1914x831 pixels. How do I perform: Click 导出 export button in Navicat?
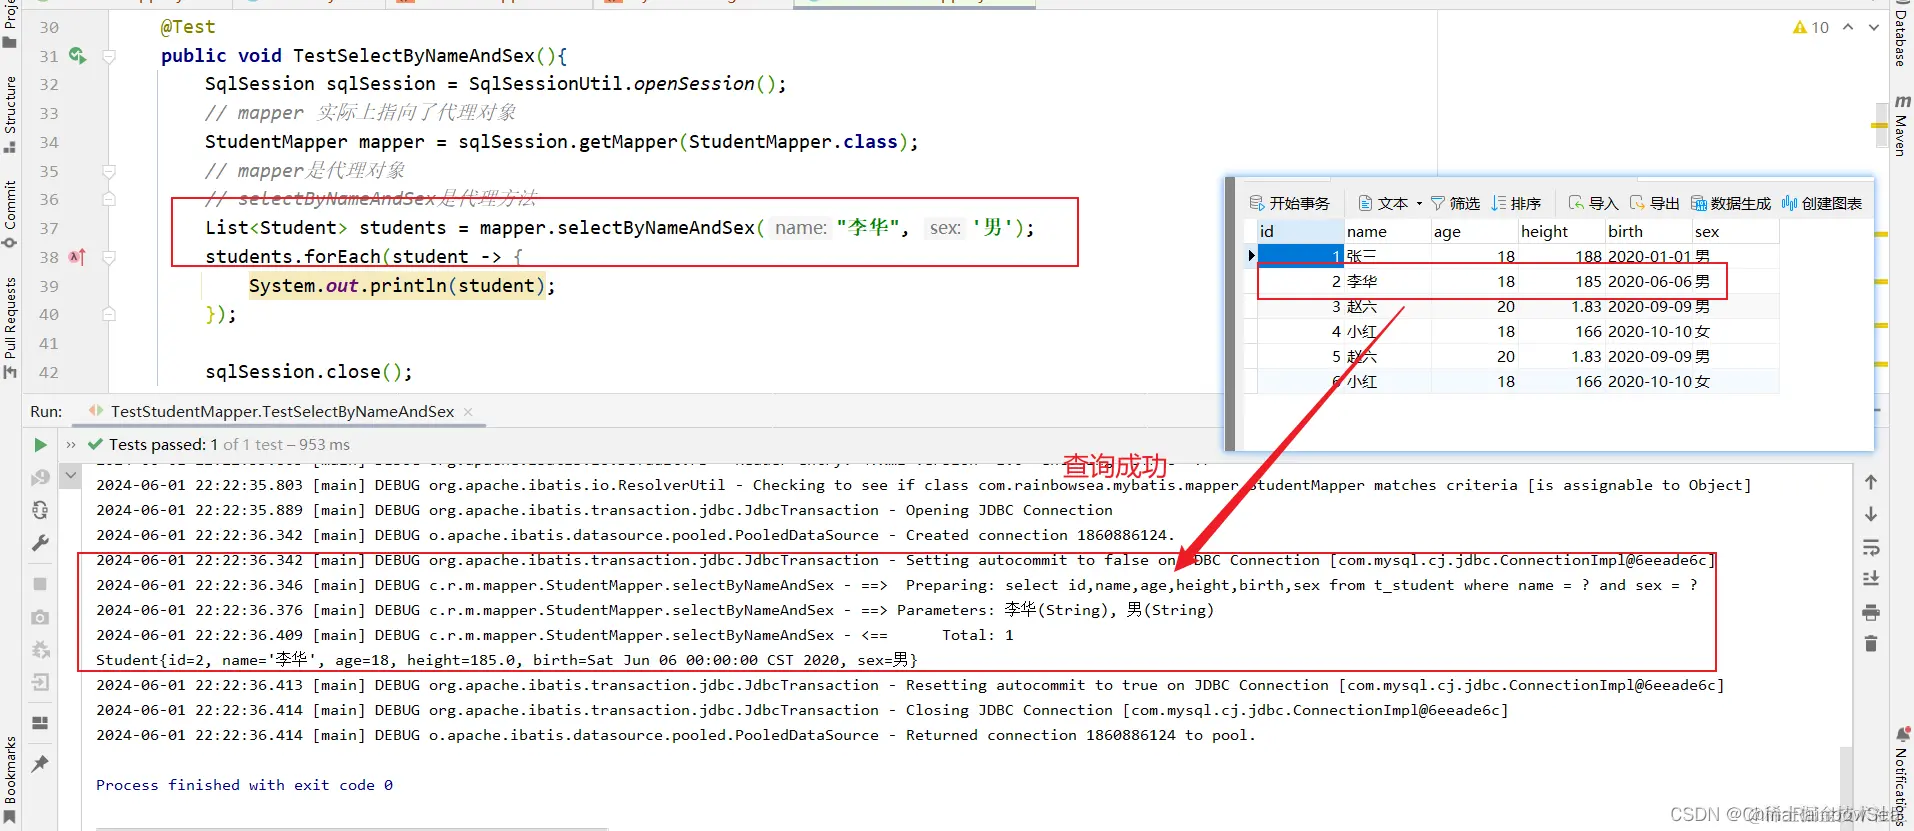point(1654,203)
